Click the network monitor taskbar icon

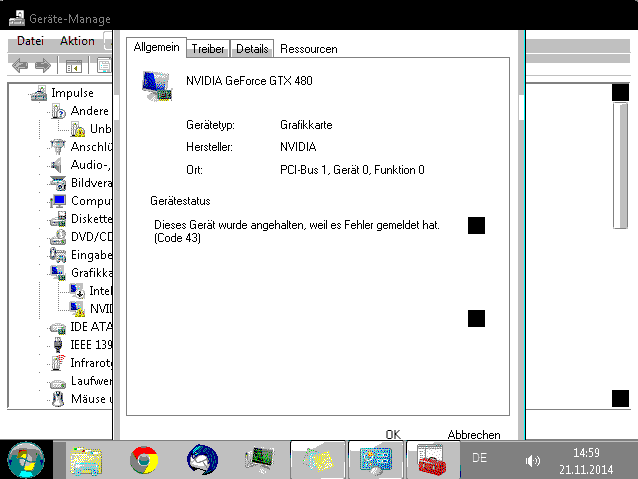click(260, 460)
